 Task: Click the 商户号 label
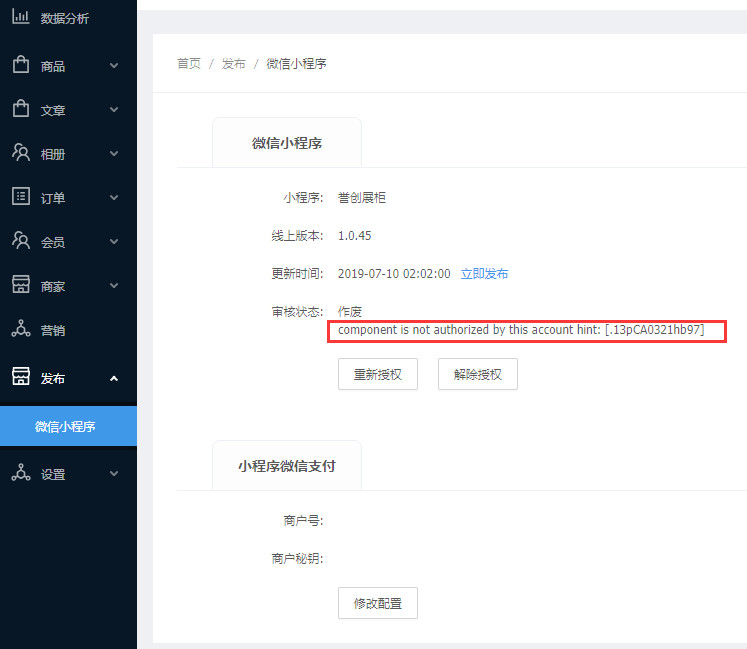(303, 520)
